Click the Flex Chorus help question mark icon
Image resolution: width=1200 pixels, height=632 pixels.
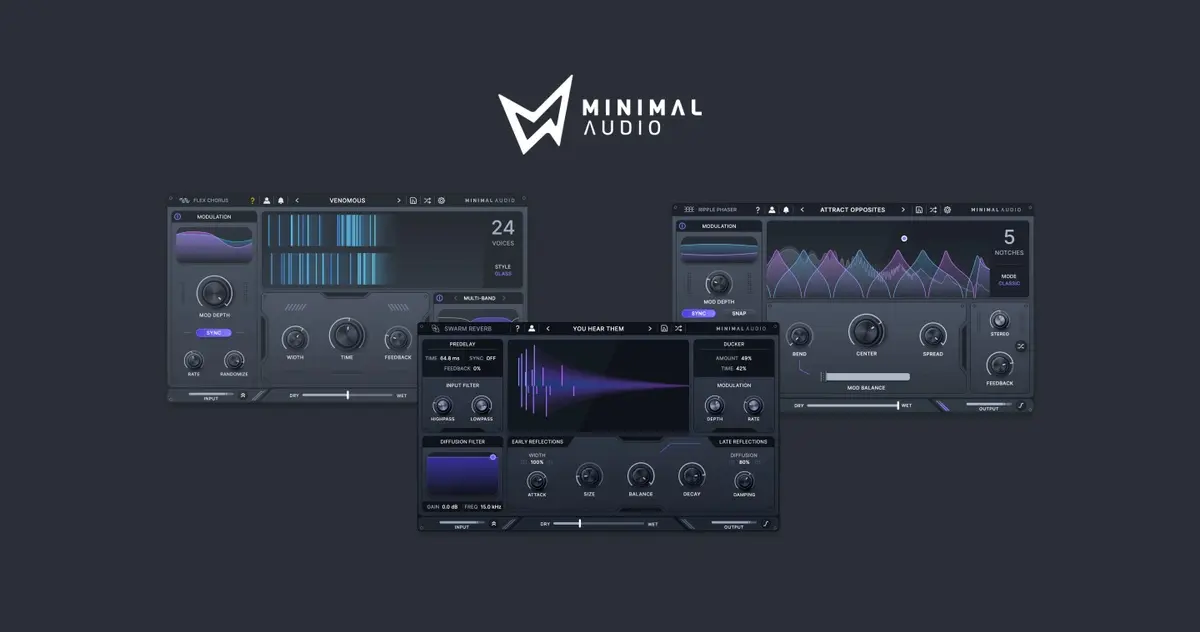coord(253,200)
